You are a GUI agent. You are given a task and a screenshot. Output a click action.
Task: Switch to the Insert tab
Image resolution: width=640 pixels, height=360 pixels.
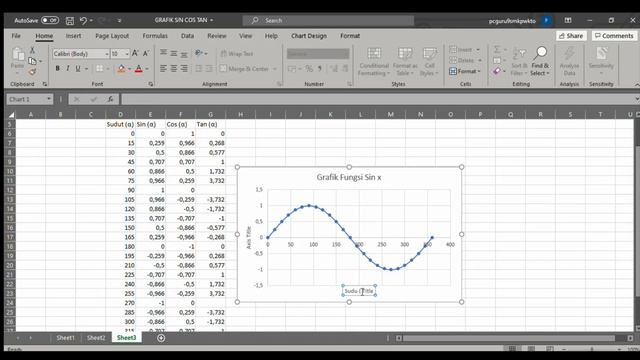(x=73, y=36)
